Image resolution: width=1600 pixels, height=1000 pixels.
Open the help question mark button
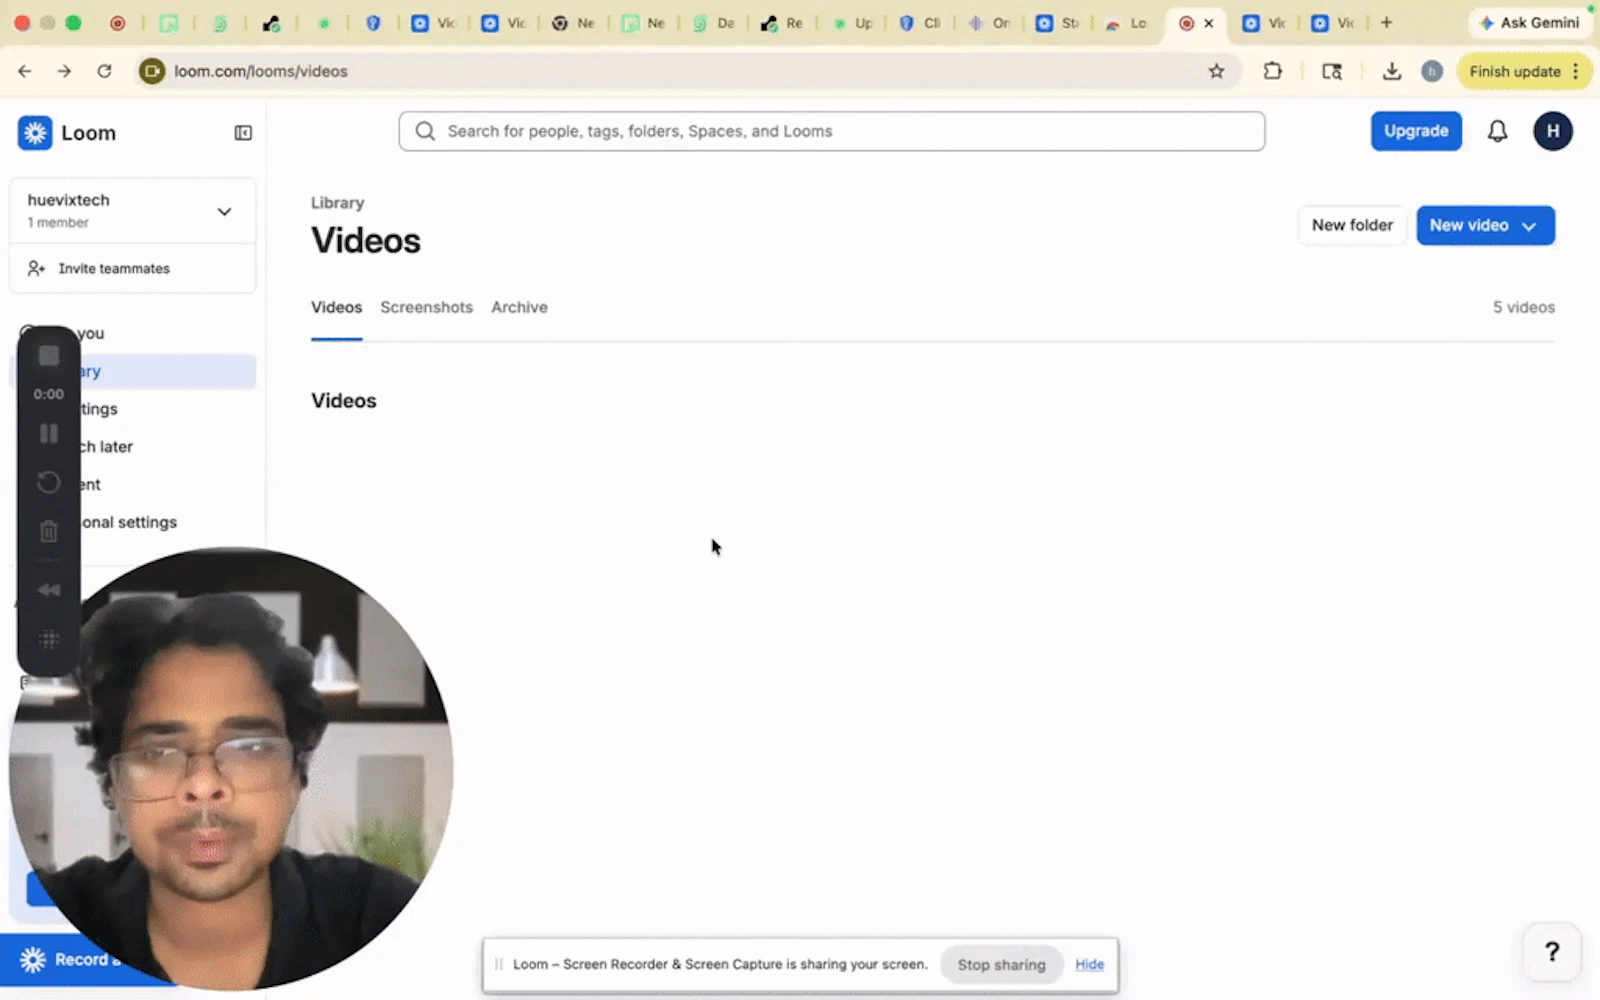(1552, 951)
